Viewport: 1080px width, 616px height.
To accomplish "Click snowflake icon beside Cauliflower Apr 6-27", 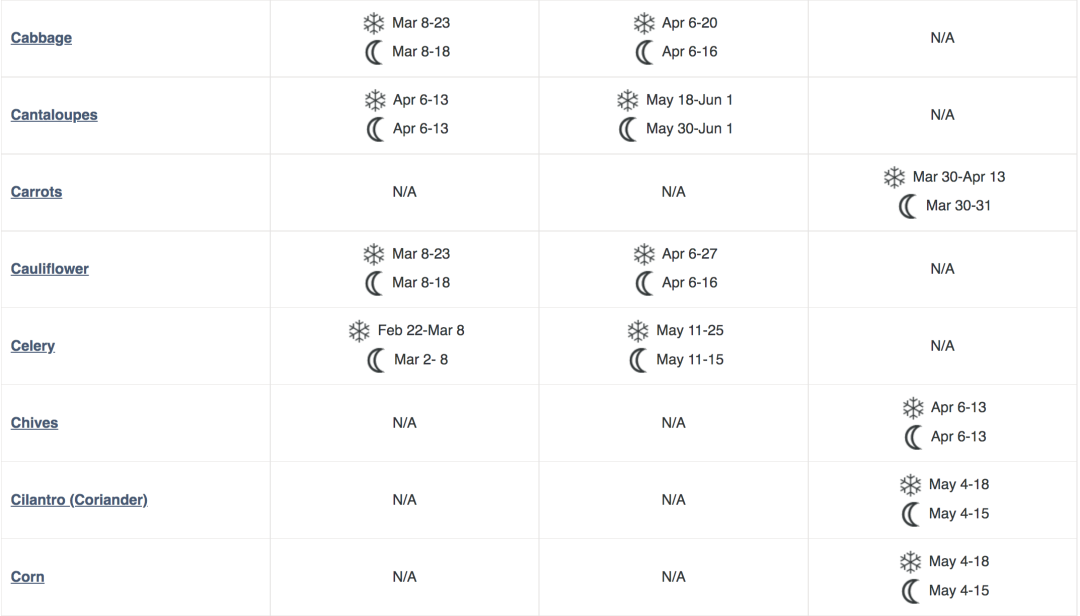I will 644,254.
